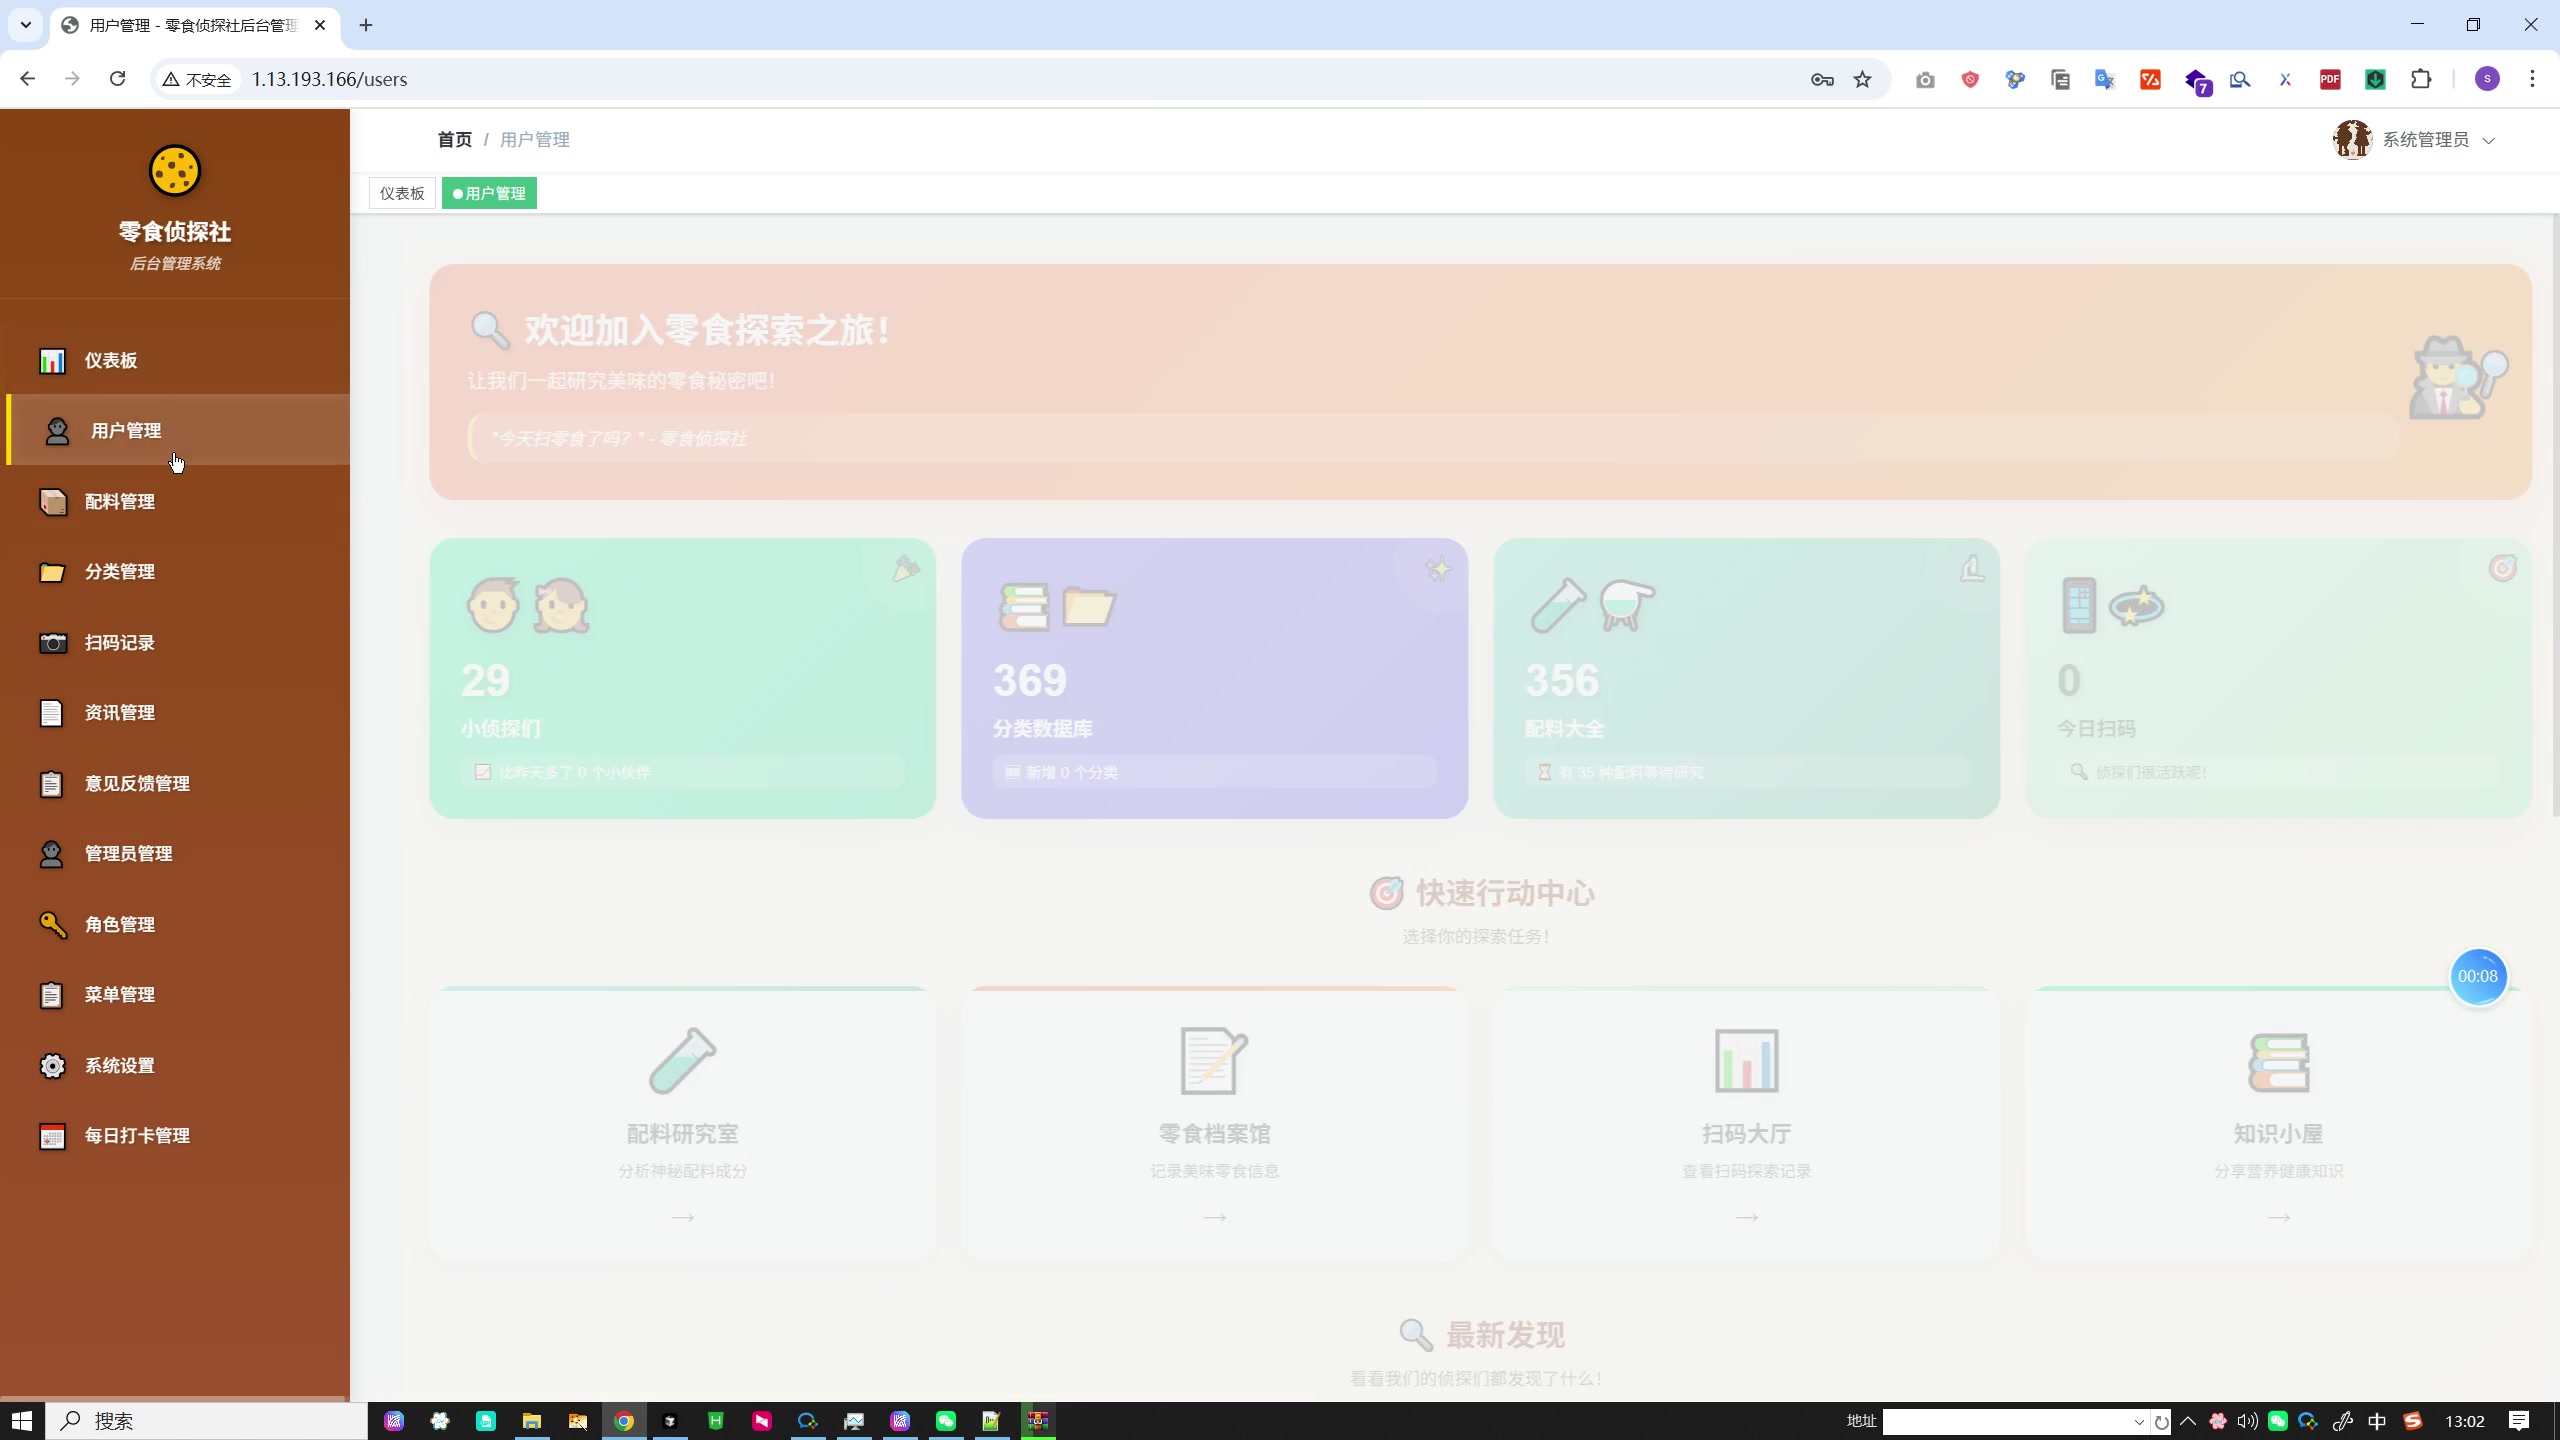
Task: Navigate to 首页 via breadcrumb
Action: [454, 139]
